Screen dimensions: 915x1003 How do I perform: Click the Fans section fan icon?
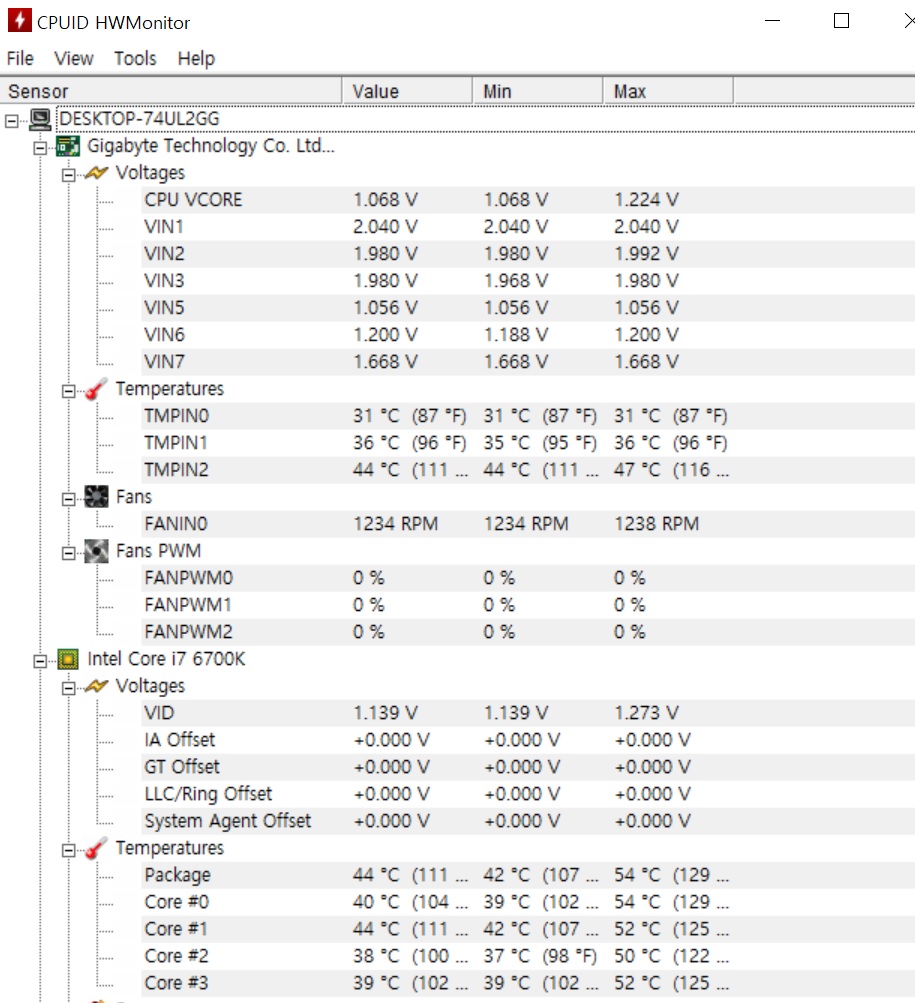[x=96, y=496]
